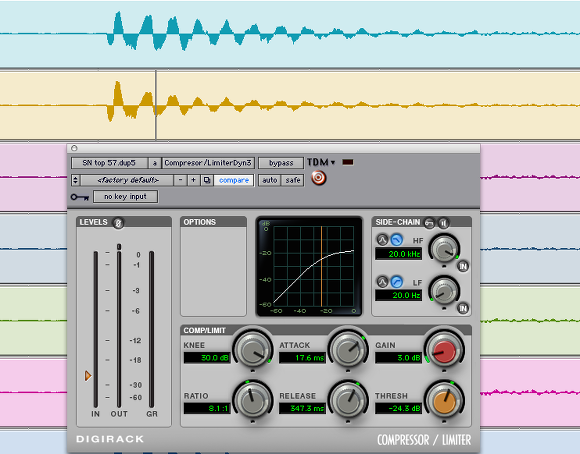Screen dimensions: 580x454
Task: Close the plug-in window
Action: click(x=74, y=148)
